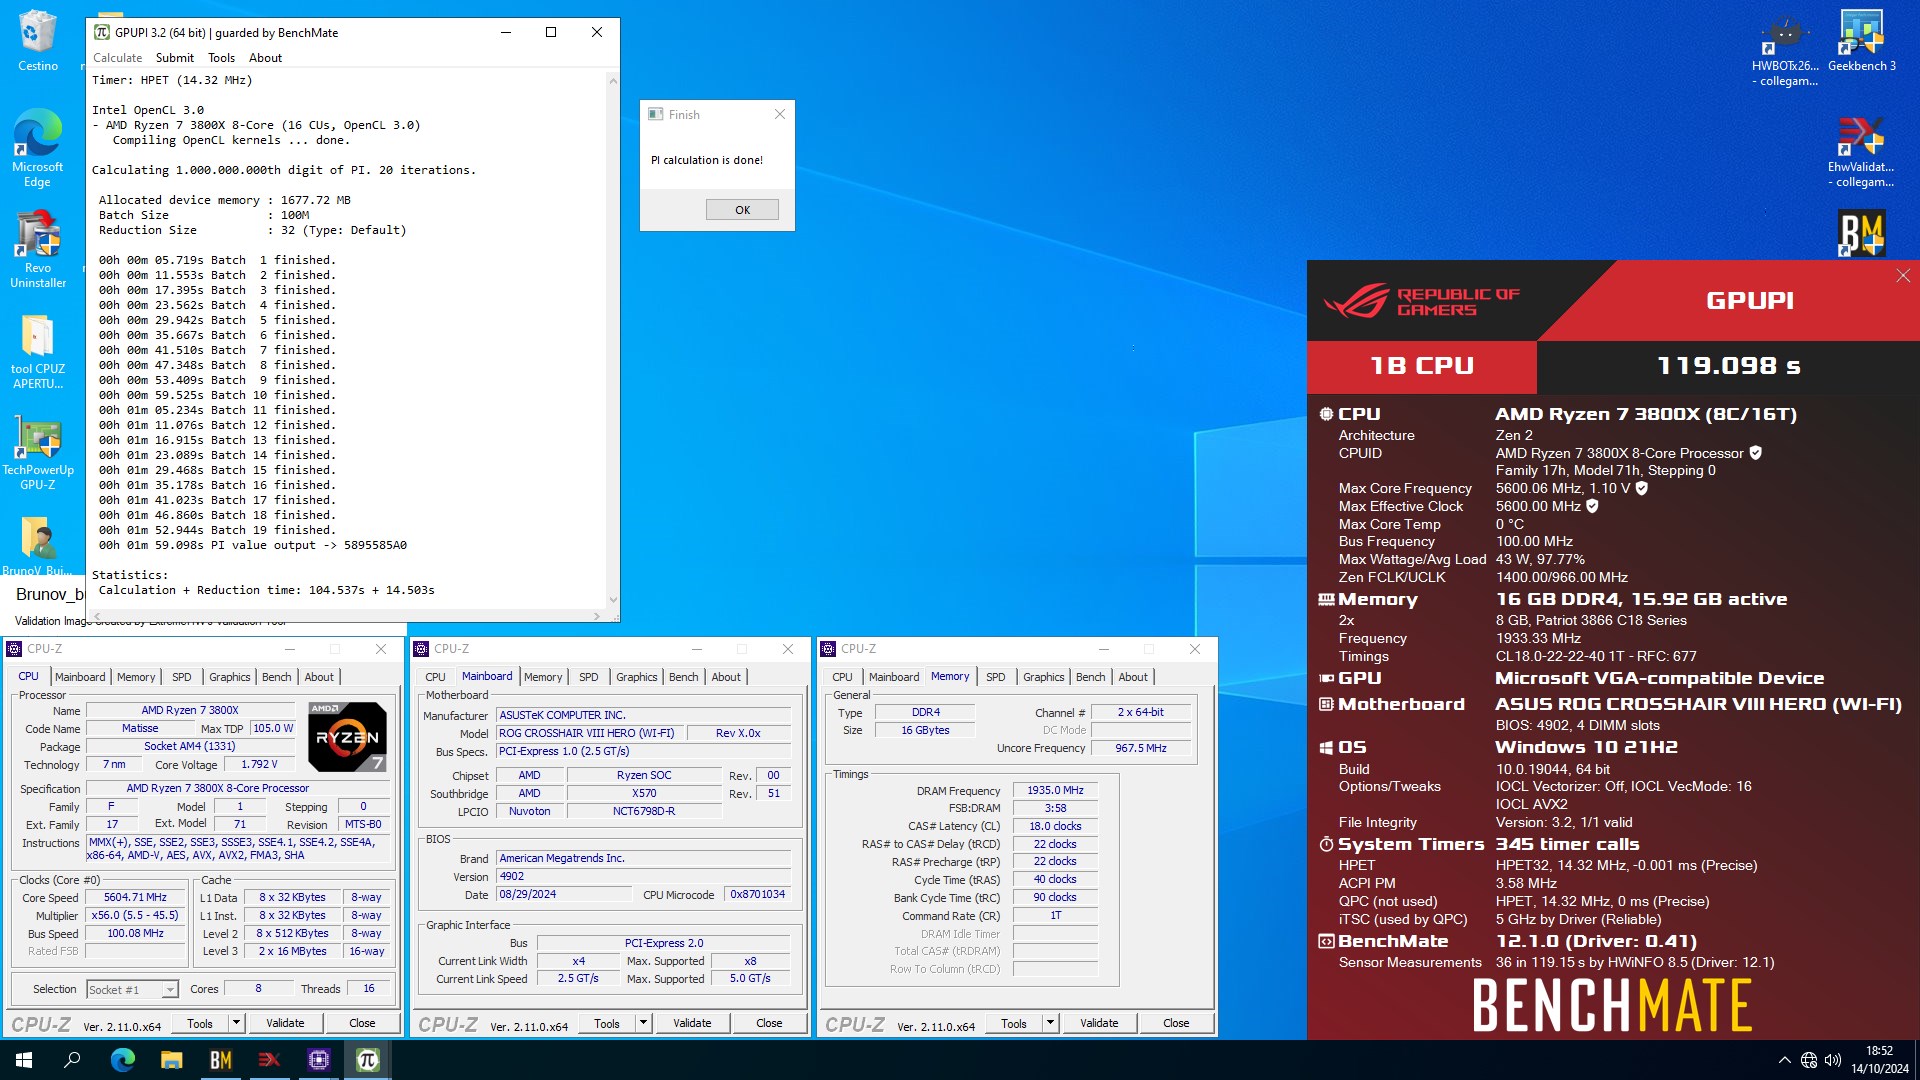Expand Tools dropdown arrow in second CPU-Z
This screenshot has width=1920, height=1080.
point(643,1023)
